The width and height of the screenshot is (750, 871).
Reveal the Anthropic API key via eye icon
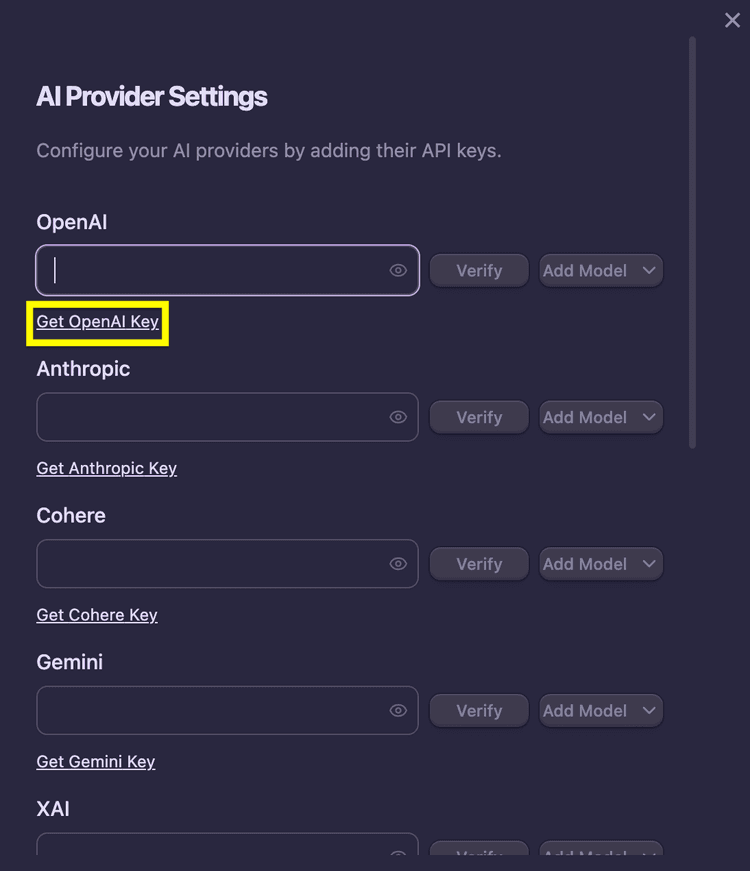(x=398, y=417)
